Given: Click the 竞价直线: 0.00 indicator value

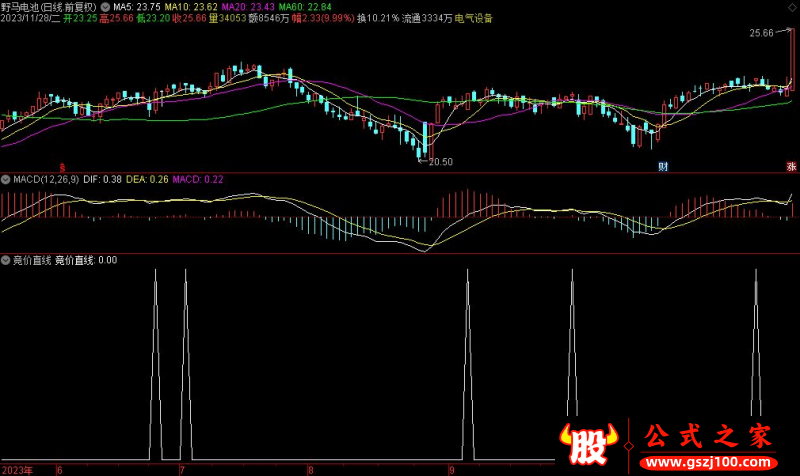Looking at the screenshot, I should click(86, 260).
